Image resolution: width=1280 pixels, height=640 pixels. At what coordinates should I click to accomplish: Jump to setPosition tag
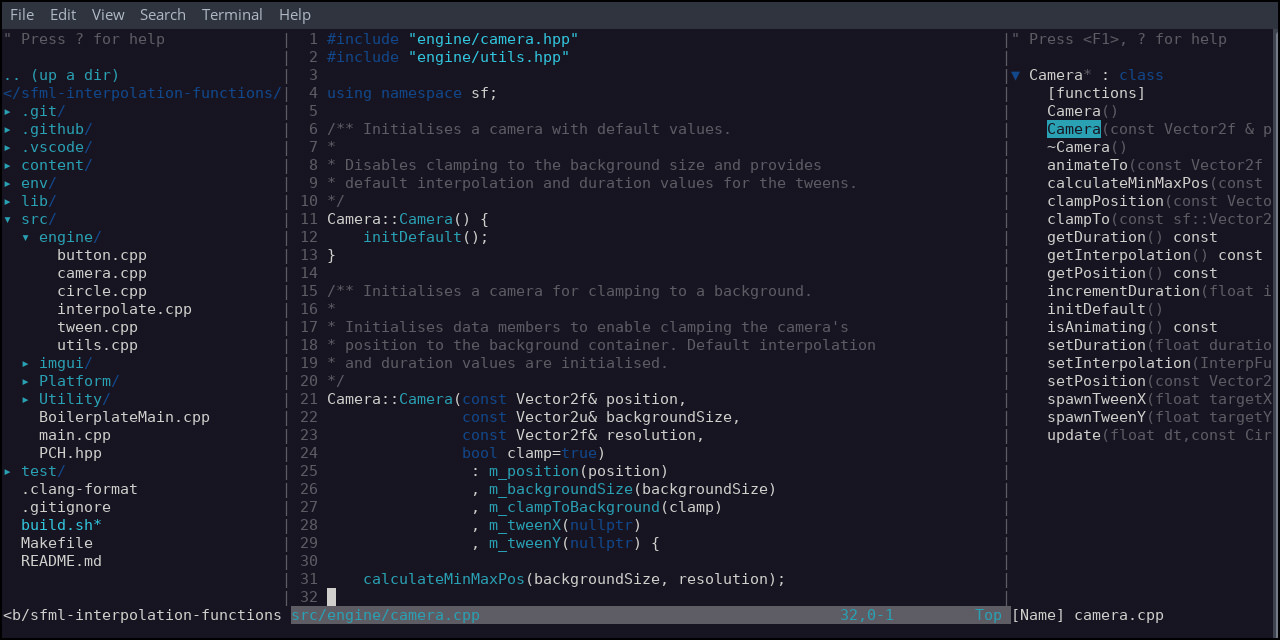click(1159, 381)
